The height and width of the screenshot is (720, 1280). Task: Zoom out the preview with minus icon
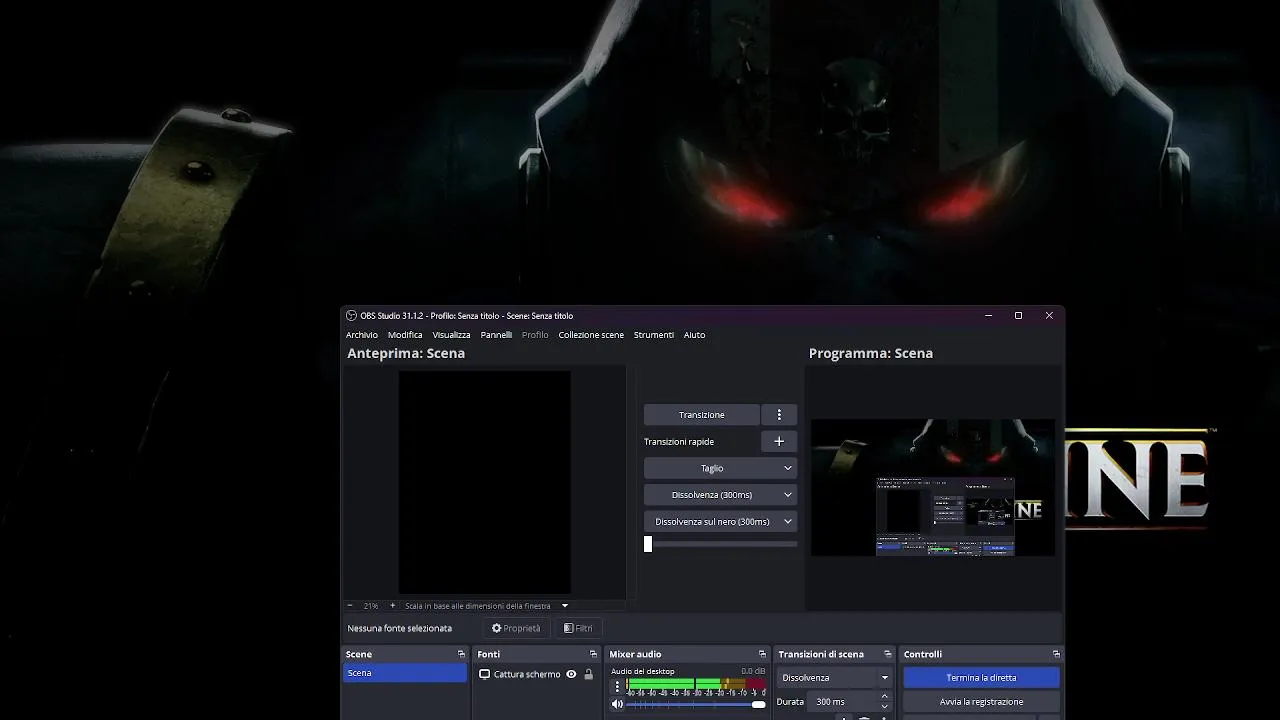tap(350, 605)
